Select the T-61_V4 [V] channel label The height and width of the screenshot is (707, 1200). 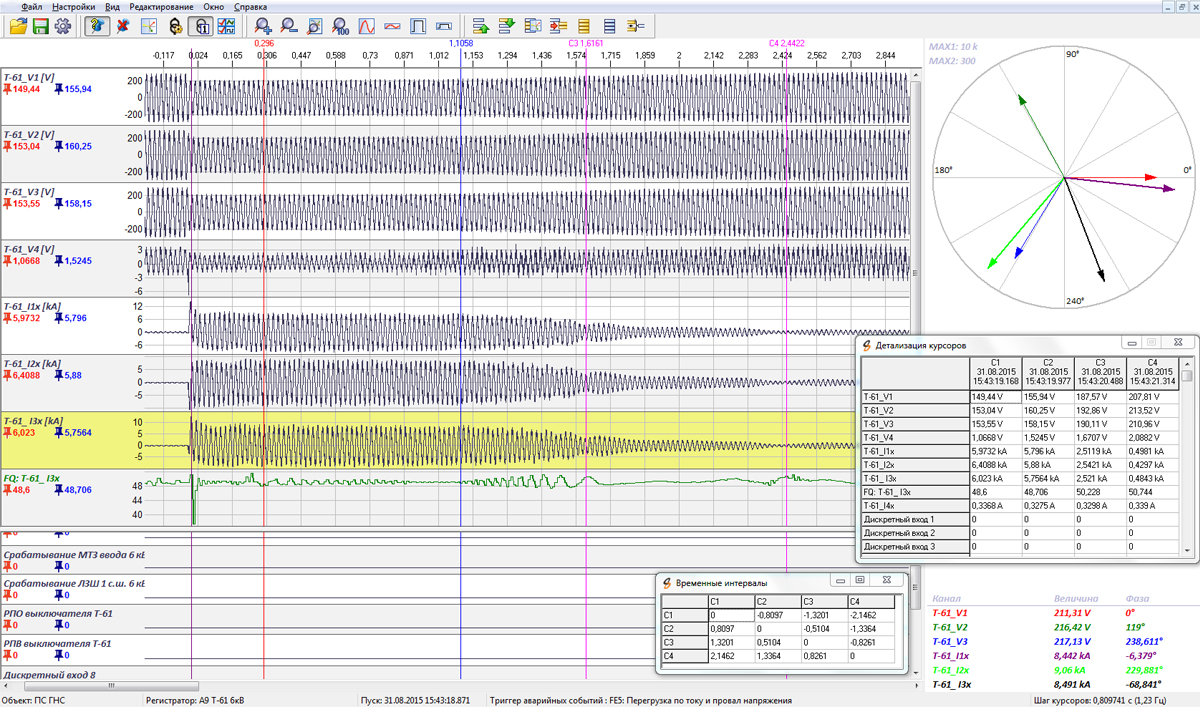coord(28,248)
